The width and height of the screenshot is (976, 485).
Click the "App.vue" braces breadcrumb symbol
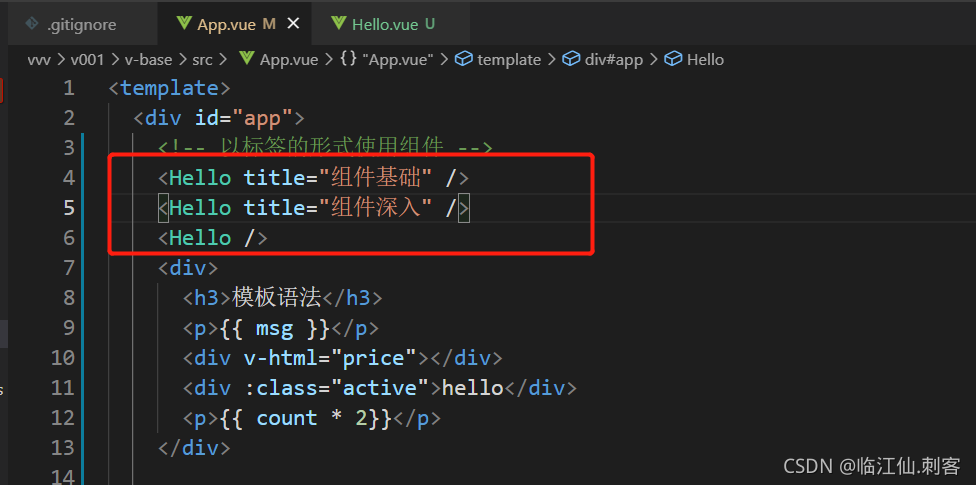(x=398, y=60)
